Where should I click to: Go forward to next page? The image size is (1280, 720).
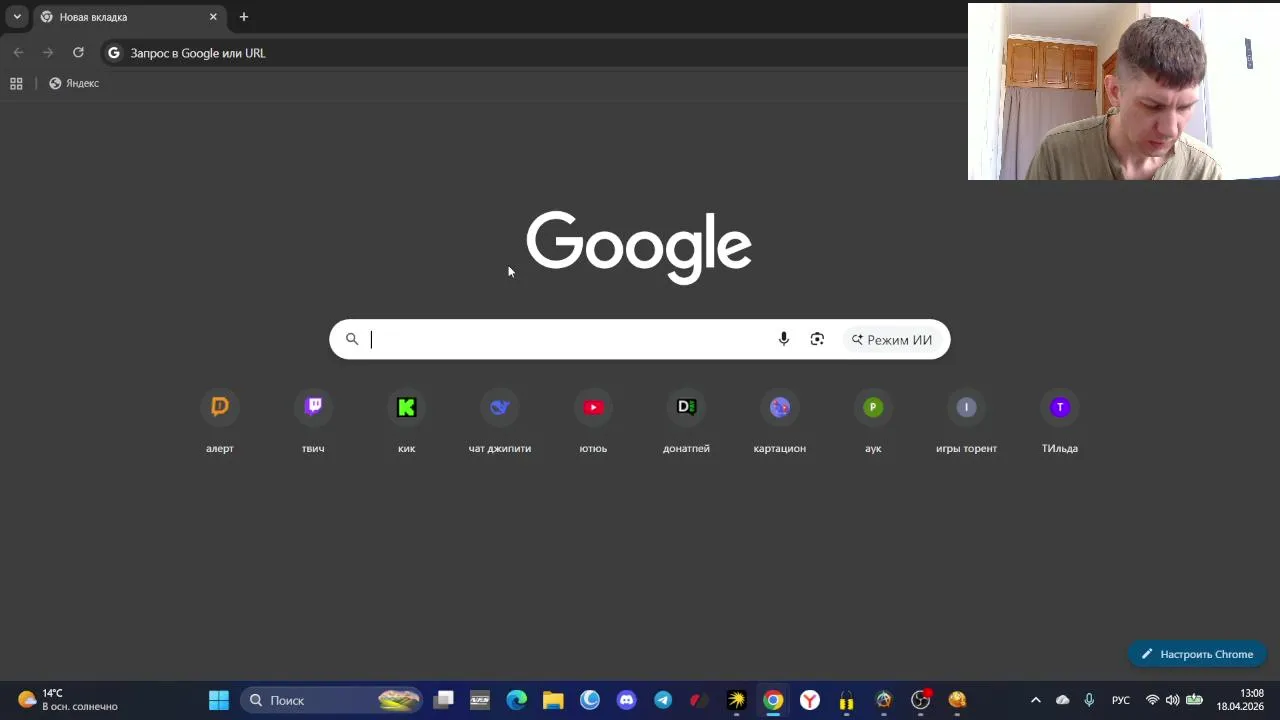click(x=48, y=53)
